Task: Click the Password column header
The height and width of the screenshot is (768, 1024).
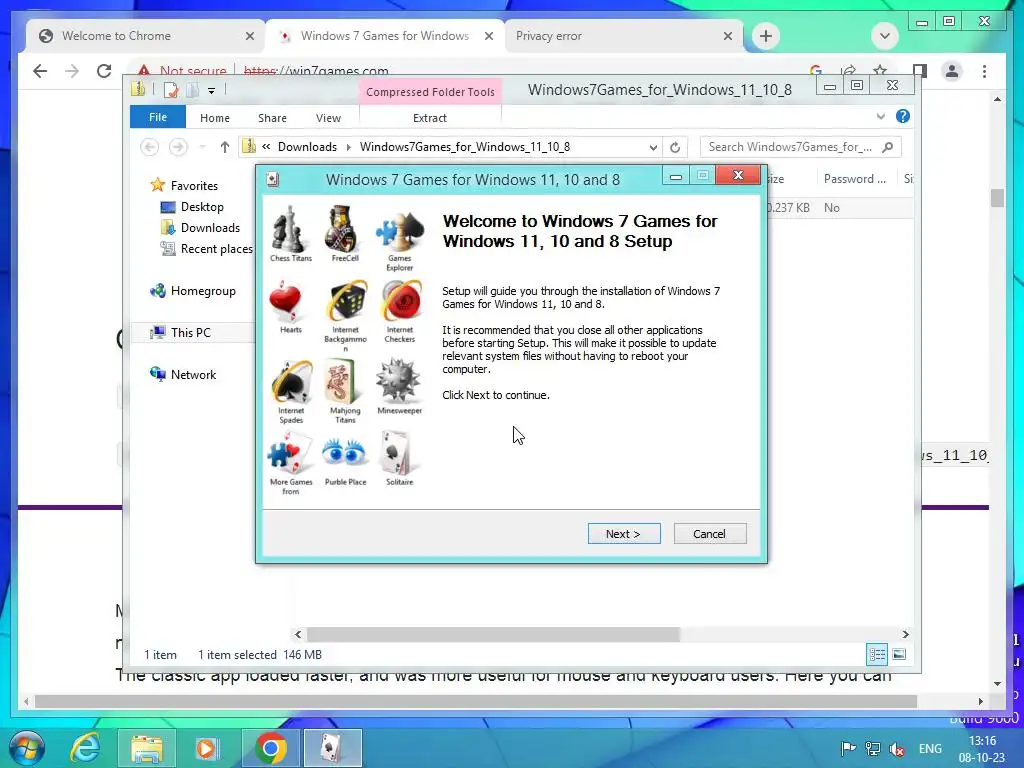Action: (855, 179)
